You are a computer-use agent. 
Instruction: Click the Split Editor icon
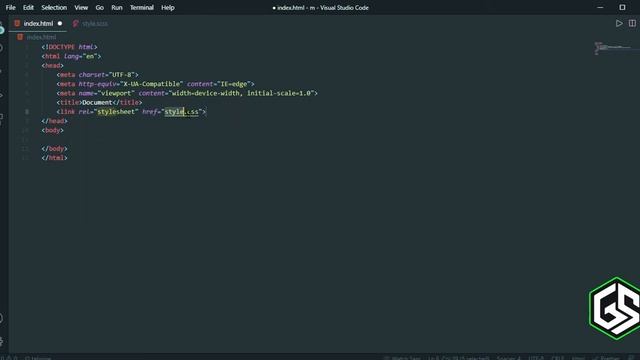tap(632, 23)
